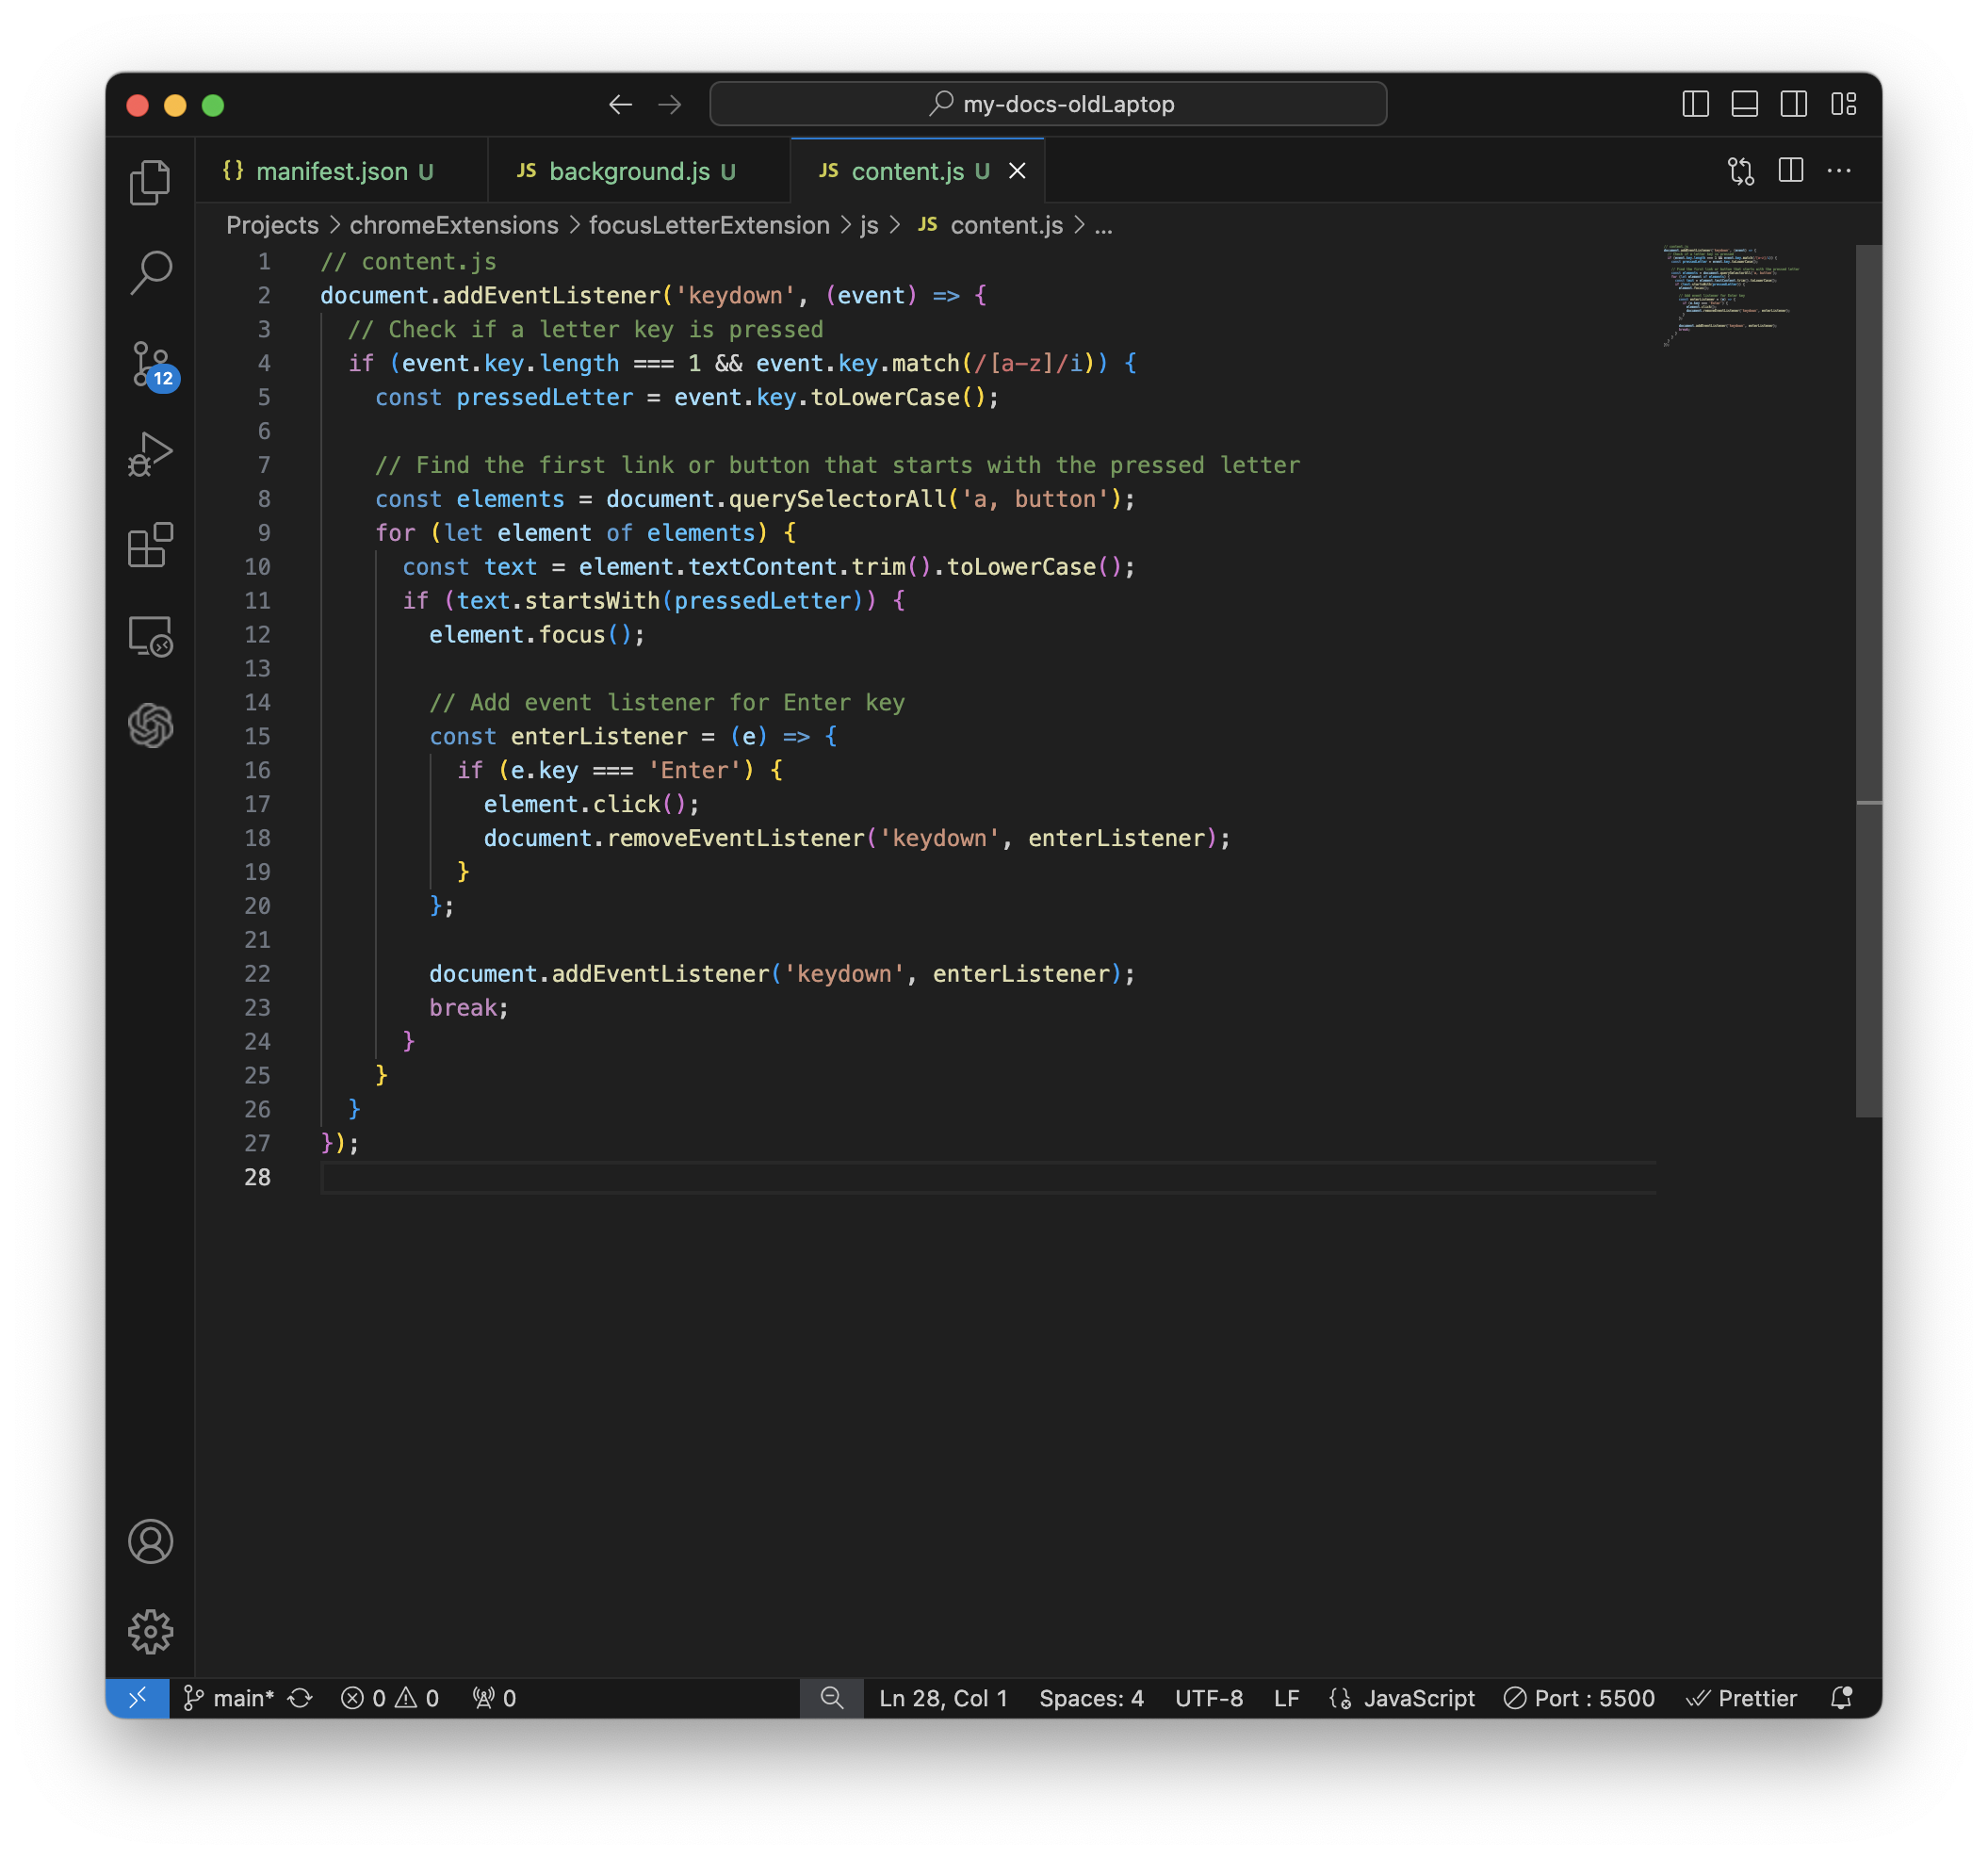Screen dimensions: 1988x1858
Task: Click the my-docs-oldLaptop command center search
Action: [x=1048, y=104]
